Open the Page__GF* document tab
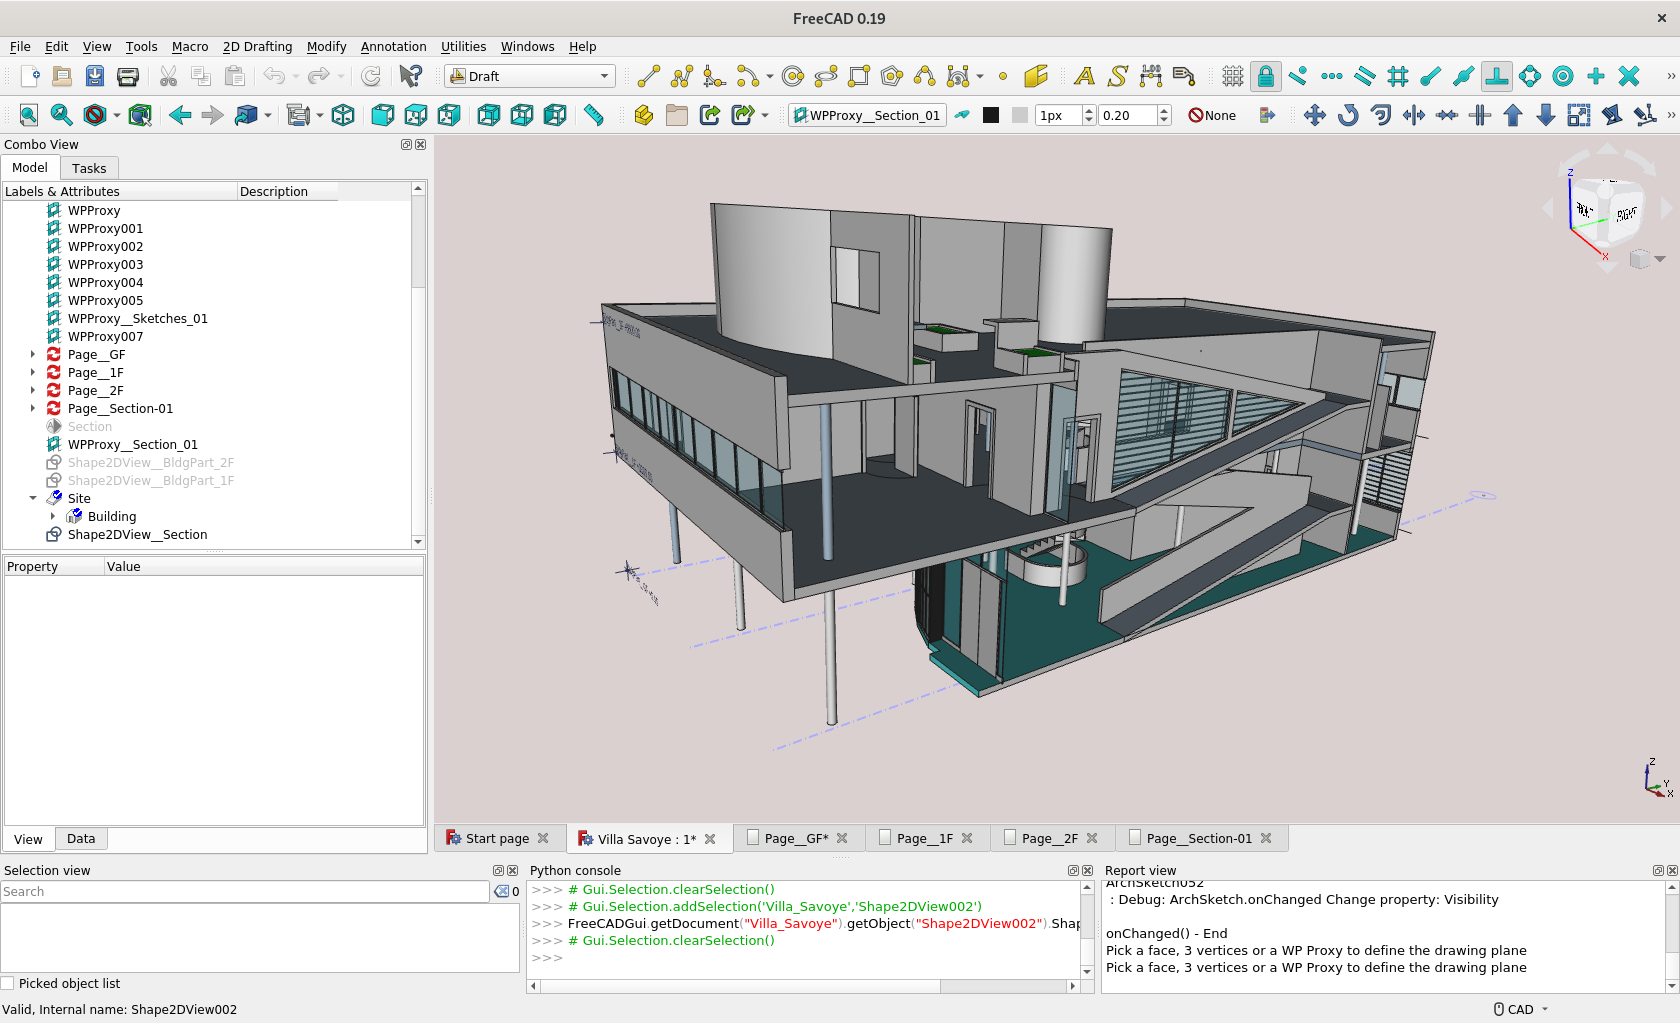This screenshot has width=1680, height=1023. [x=796, y=838]
